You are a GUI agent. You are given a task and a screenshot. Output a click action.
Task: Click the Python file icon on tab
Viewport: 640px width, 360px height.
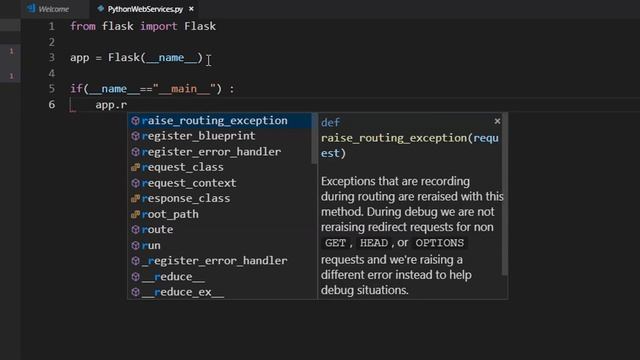tap(100, 9)
